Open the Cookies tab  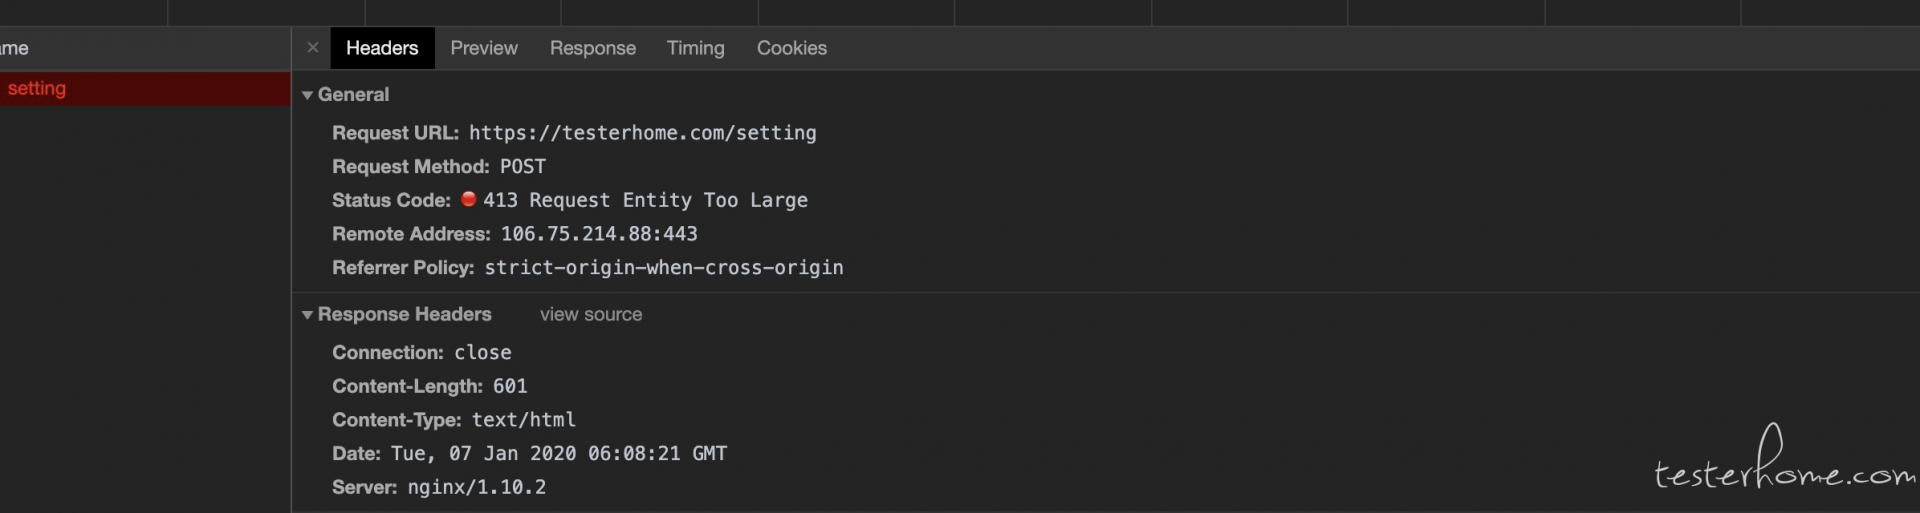click(x=792, y=48)
